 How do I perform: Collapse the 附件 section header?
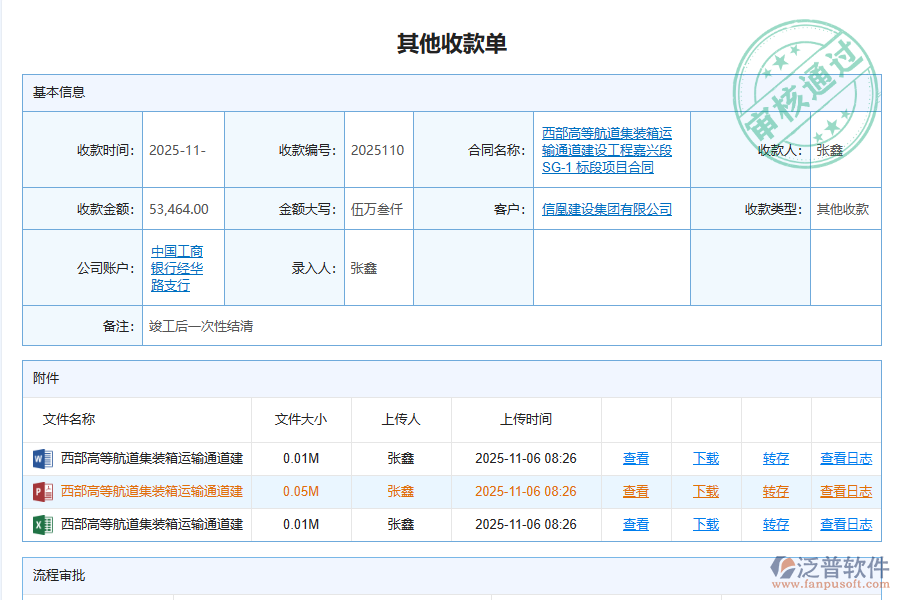44,379
